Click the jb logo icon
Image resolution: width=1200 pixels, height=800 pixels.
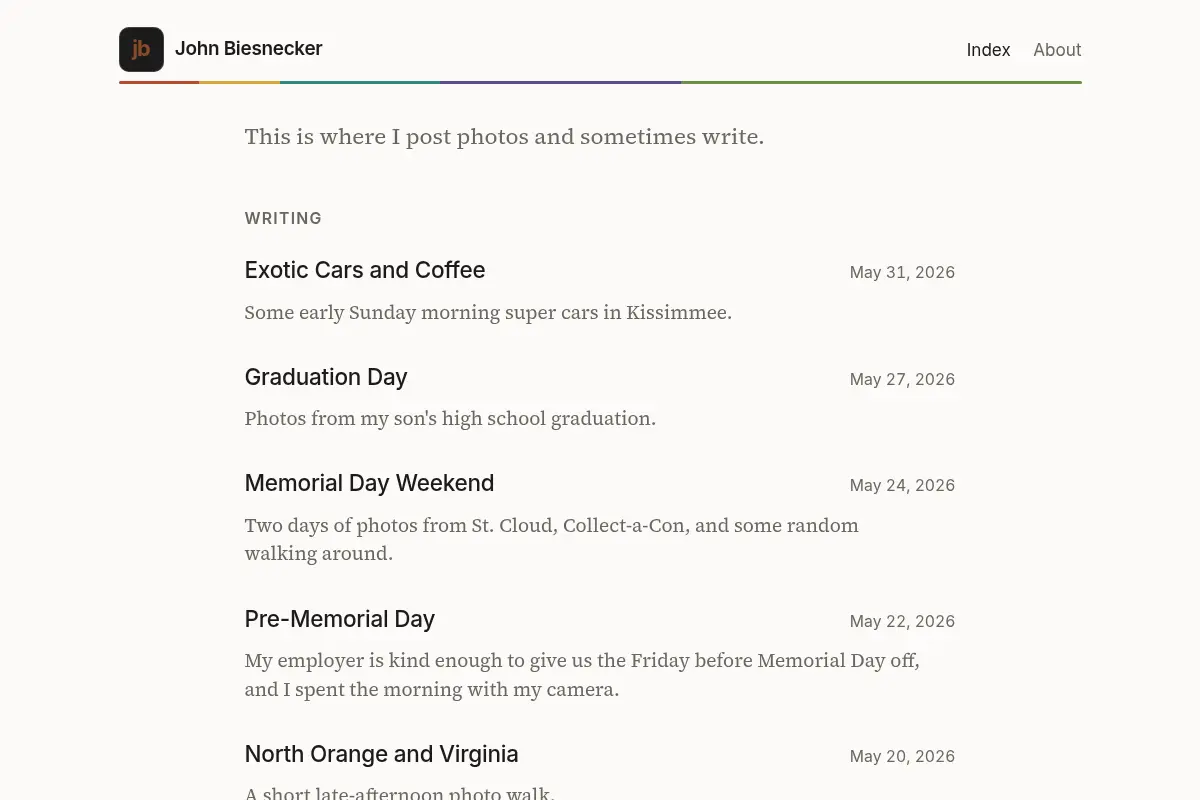click(141, 50)
